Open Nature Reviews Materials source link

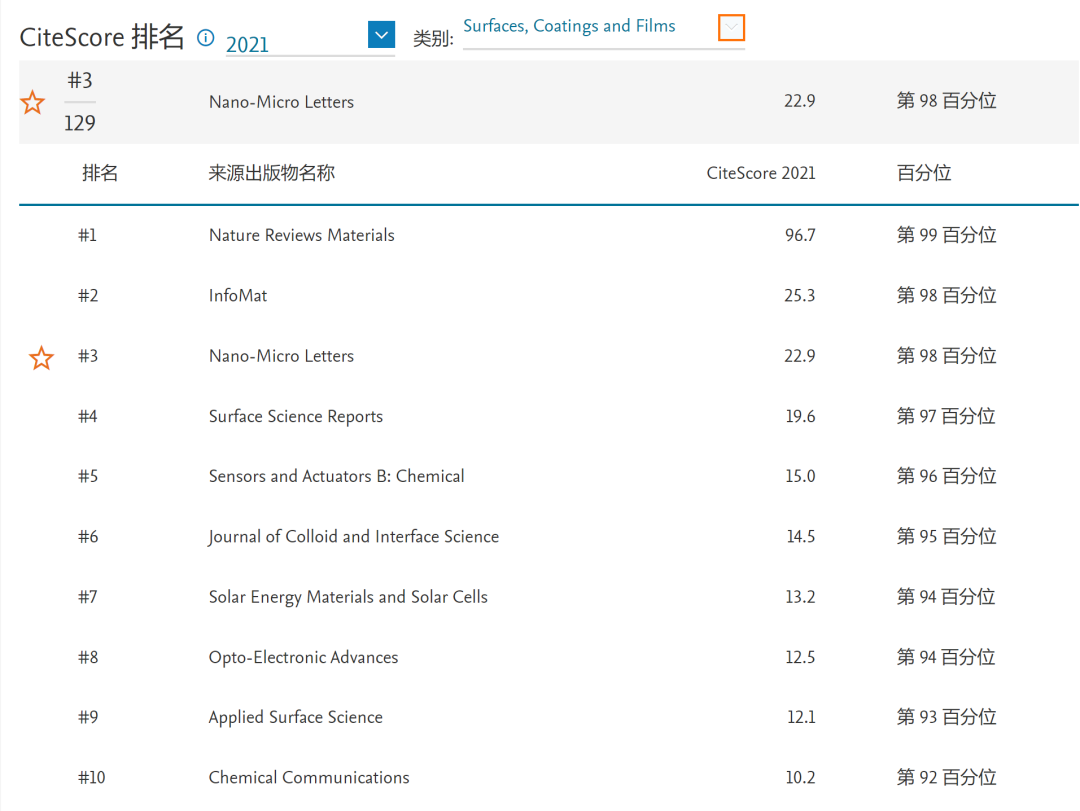(302, 235)
